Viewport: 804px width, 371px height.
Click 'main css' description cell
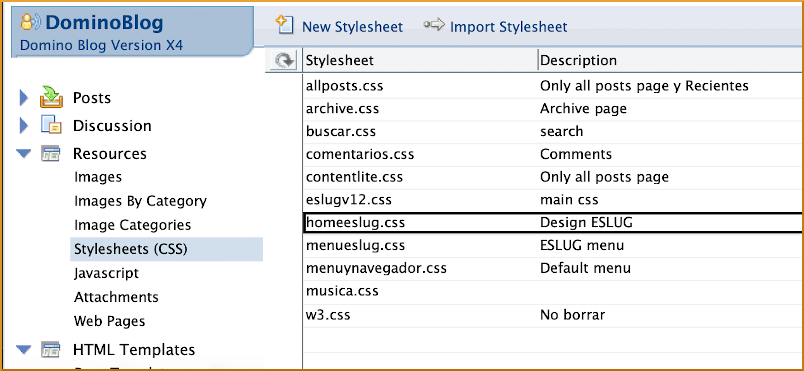(x=569, y=200)
